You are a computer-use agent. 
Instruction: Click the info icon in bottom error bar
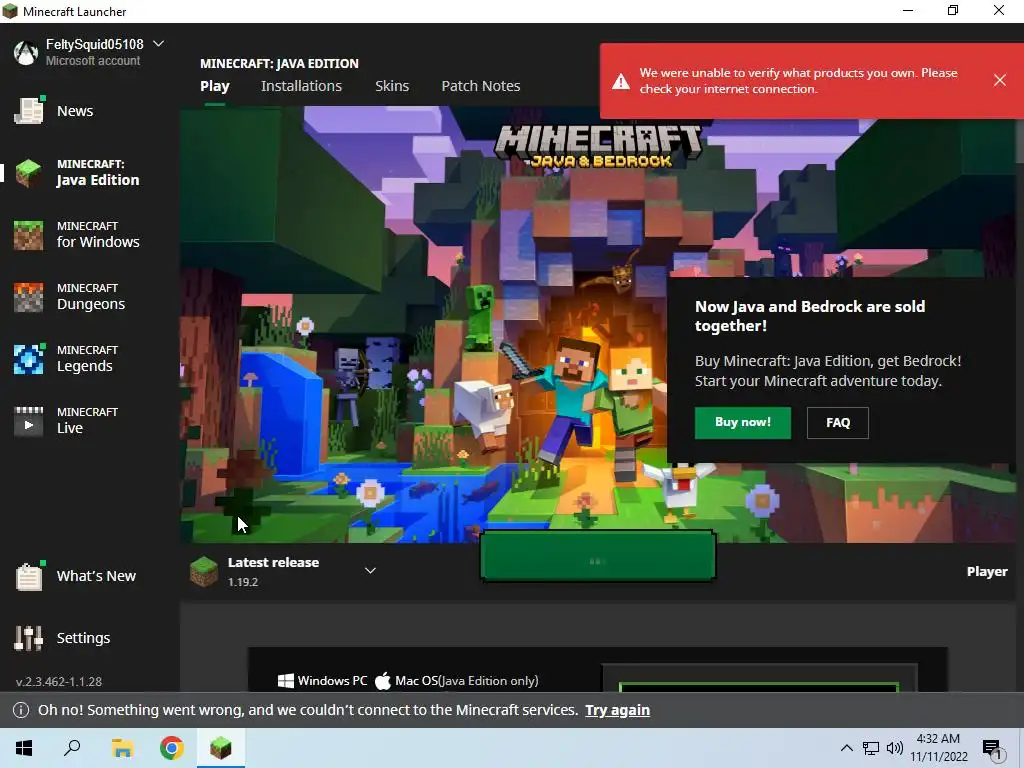tap(21, 710)
